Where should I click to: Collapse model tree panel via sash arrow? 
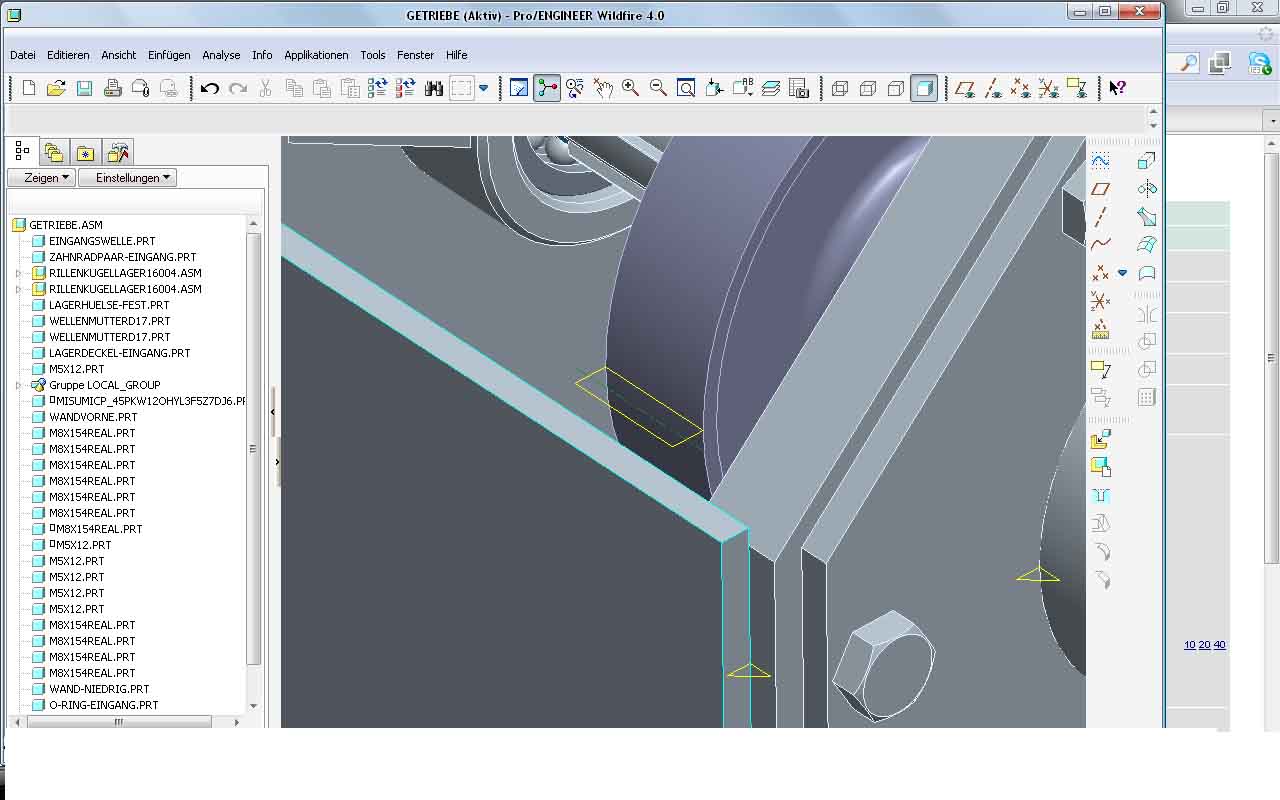[272, 411]
